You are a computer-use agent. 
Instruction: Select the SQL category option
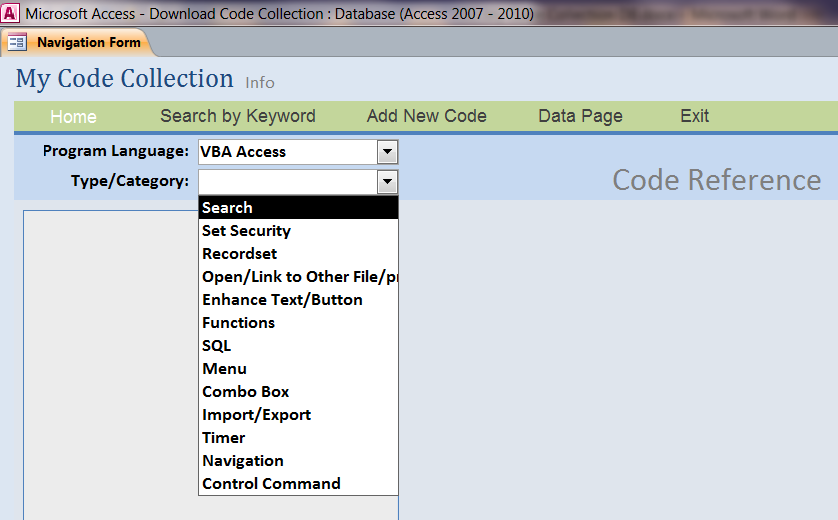(298, 345)
